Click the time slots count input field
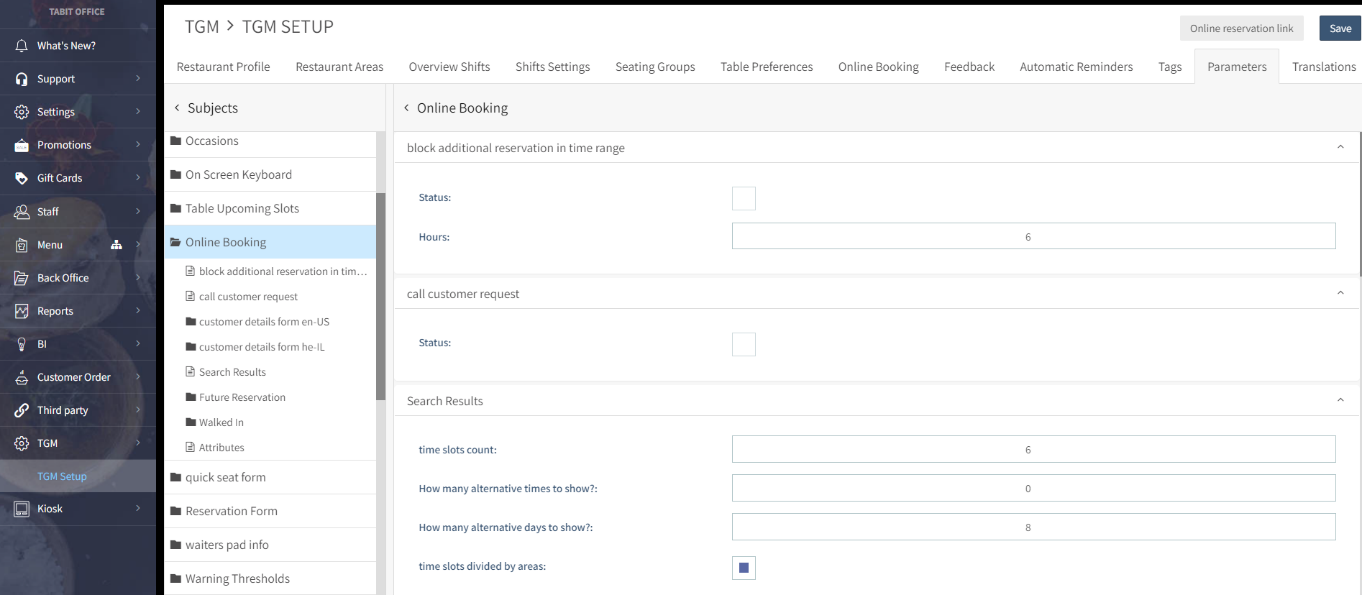This screenshot has width=1362, height=595. pyautogui.click(x=1033, y=449)
